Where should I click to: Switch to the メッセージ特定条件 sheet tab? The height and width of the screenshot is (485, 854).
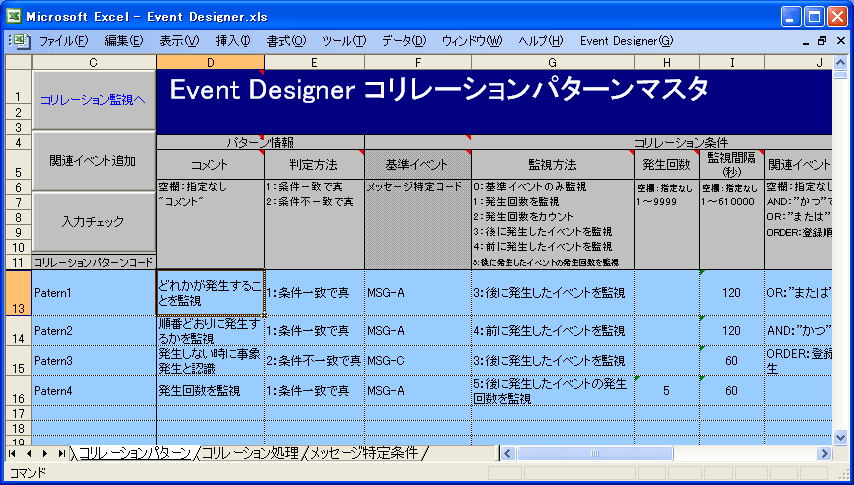364,453
